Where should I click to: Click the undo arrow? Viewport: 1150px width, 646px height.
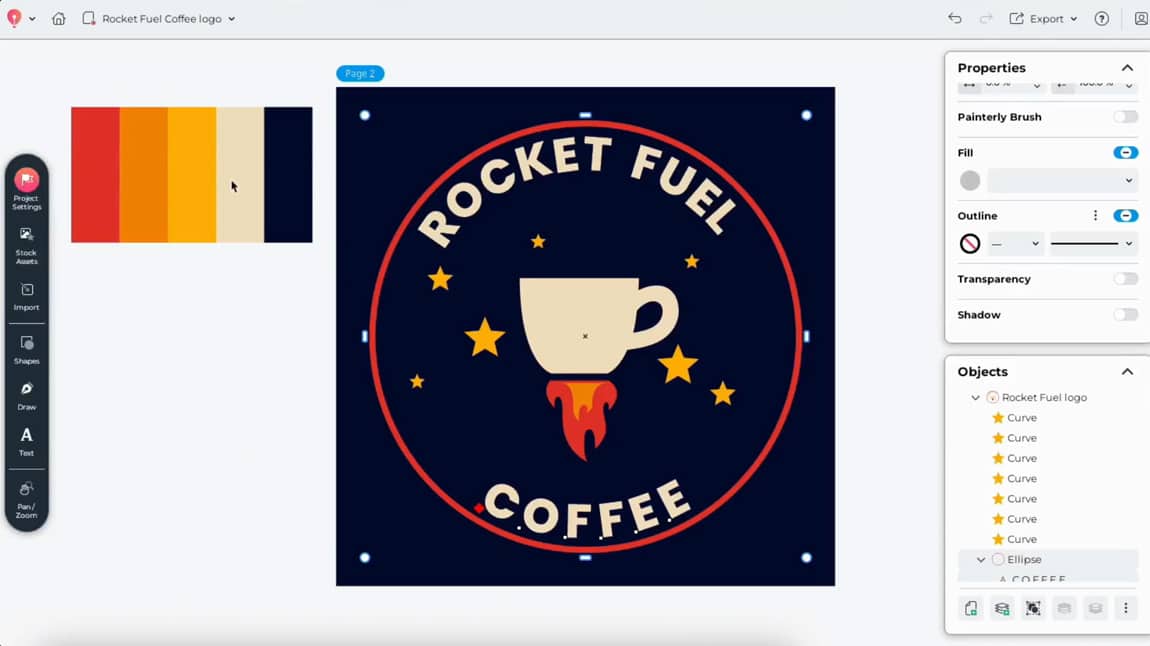[955, 19]
